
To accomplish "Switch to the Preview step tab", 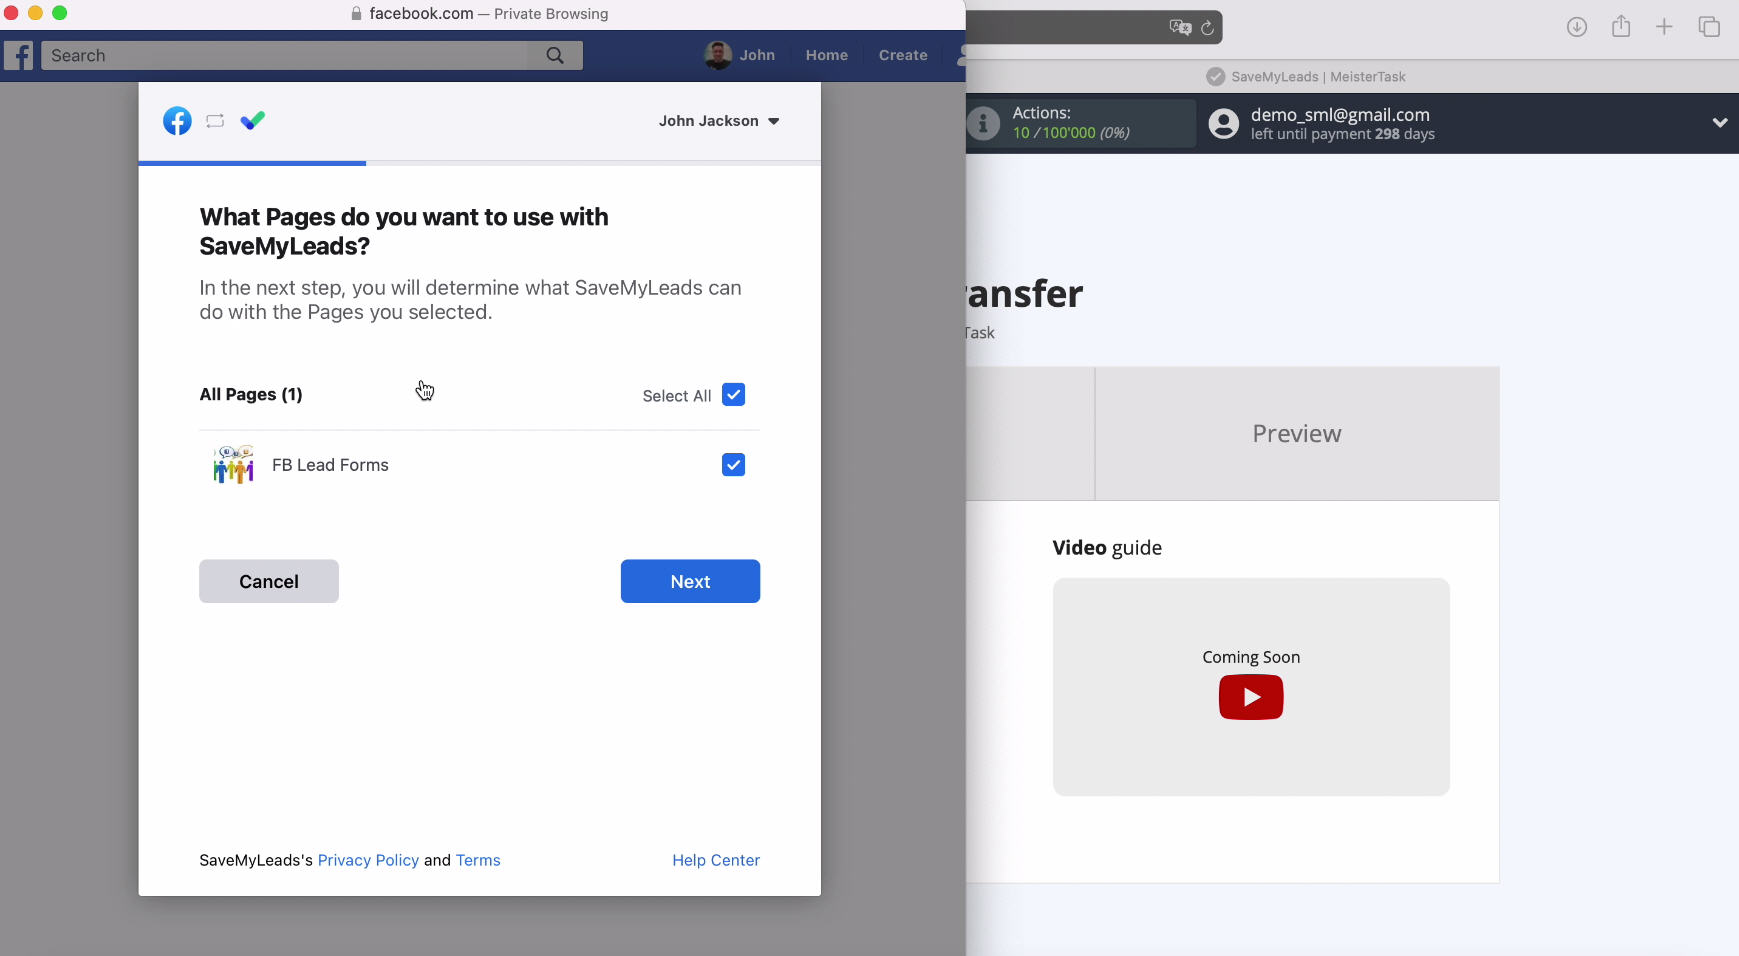I will tap(1297, 434).
